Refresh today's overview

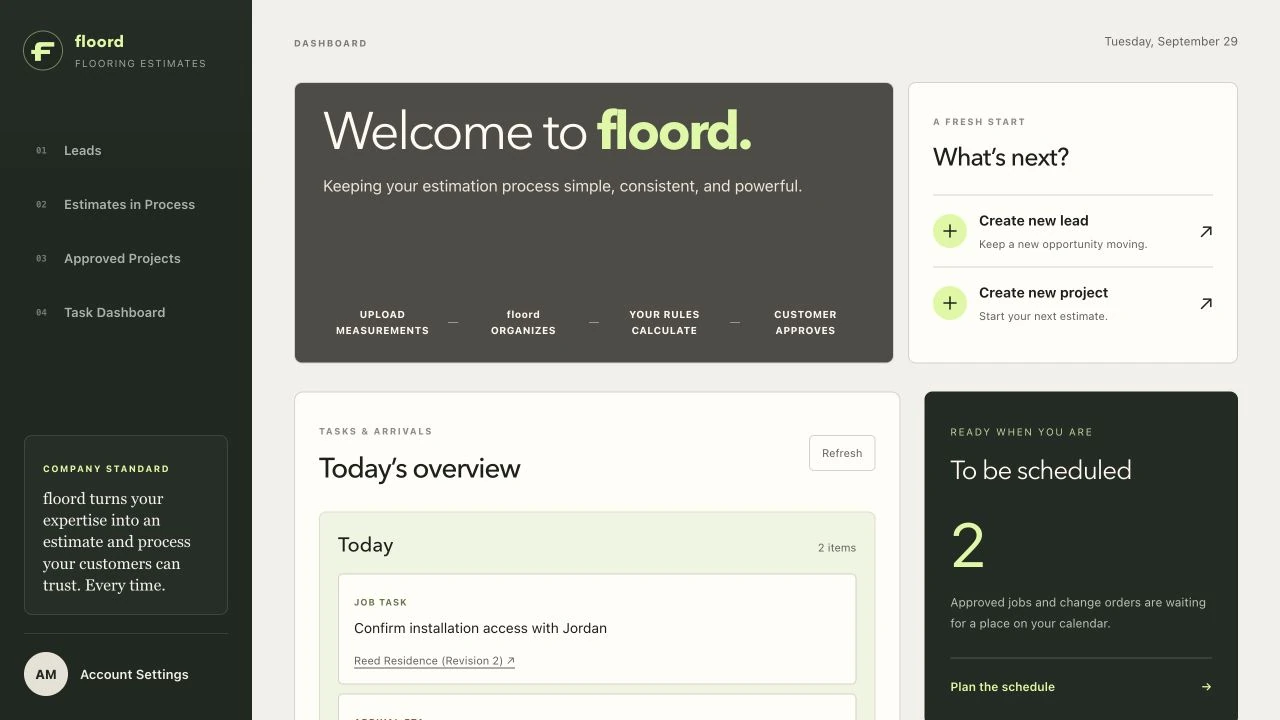pos(842,453)
